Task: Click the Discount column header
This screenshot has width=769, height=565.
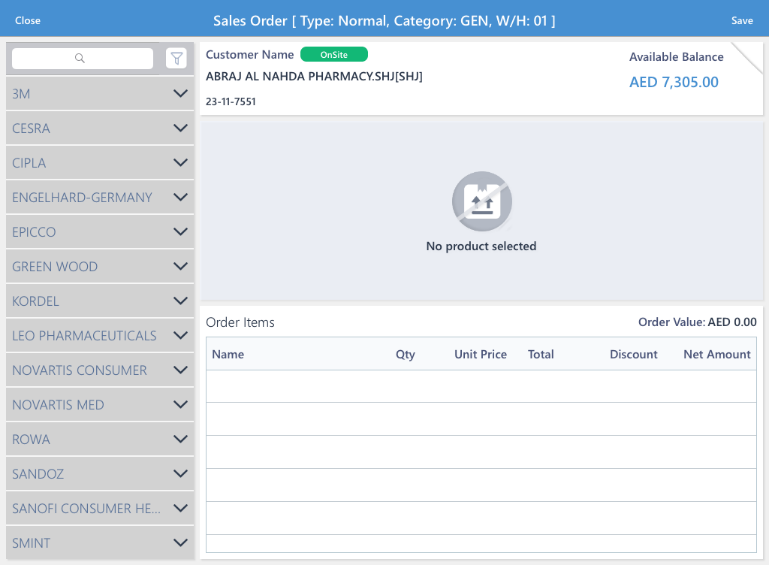Action: pos(633,354)
